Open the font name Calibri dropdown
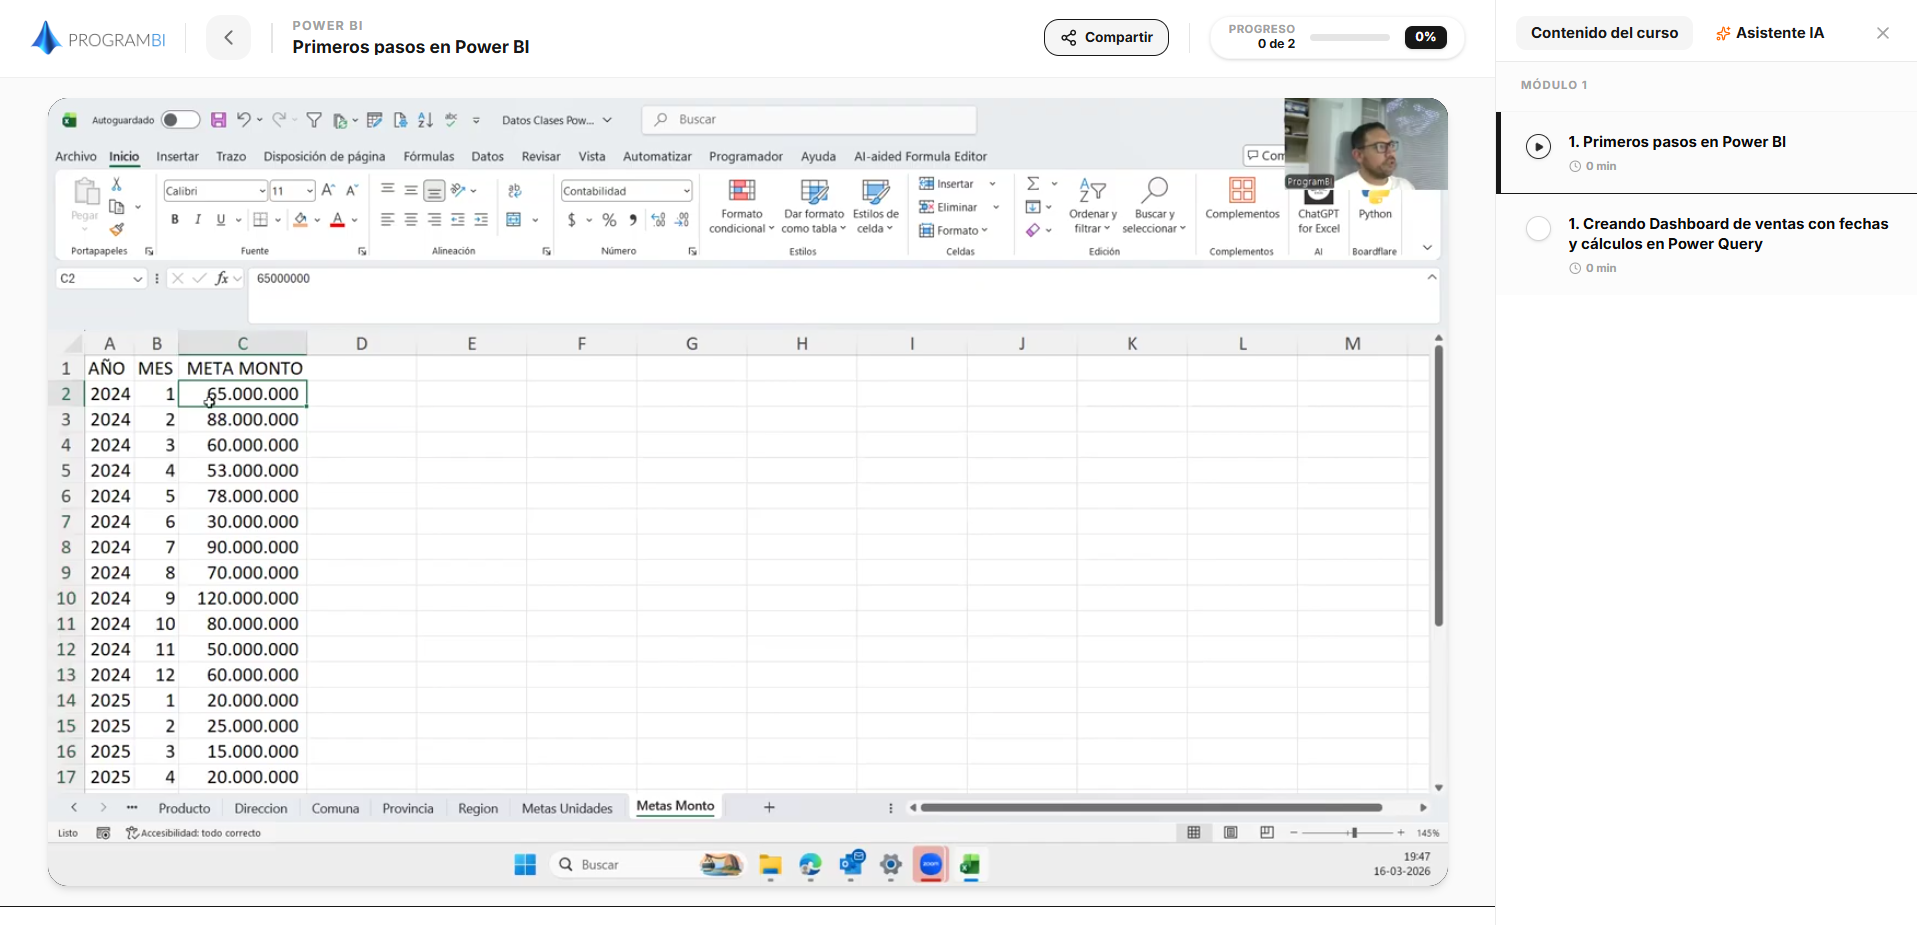The image size is (1917, 925). (x=262, y=191)
